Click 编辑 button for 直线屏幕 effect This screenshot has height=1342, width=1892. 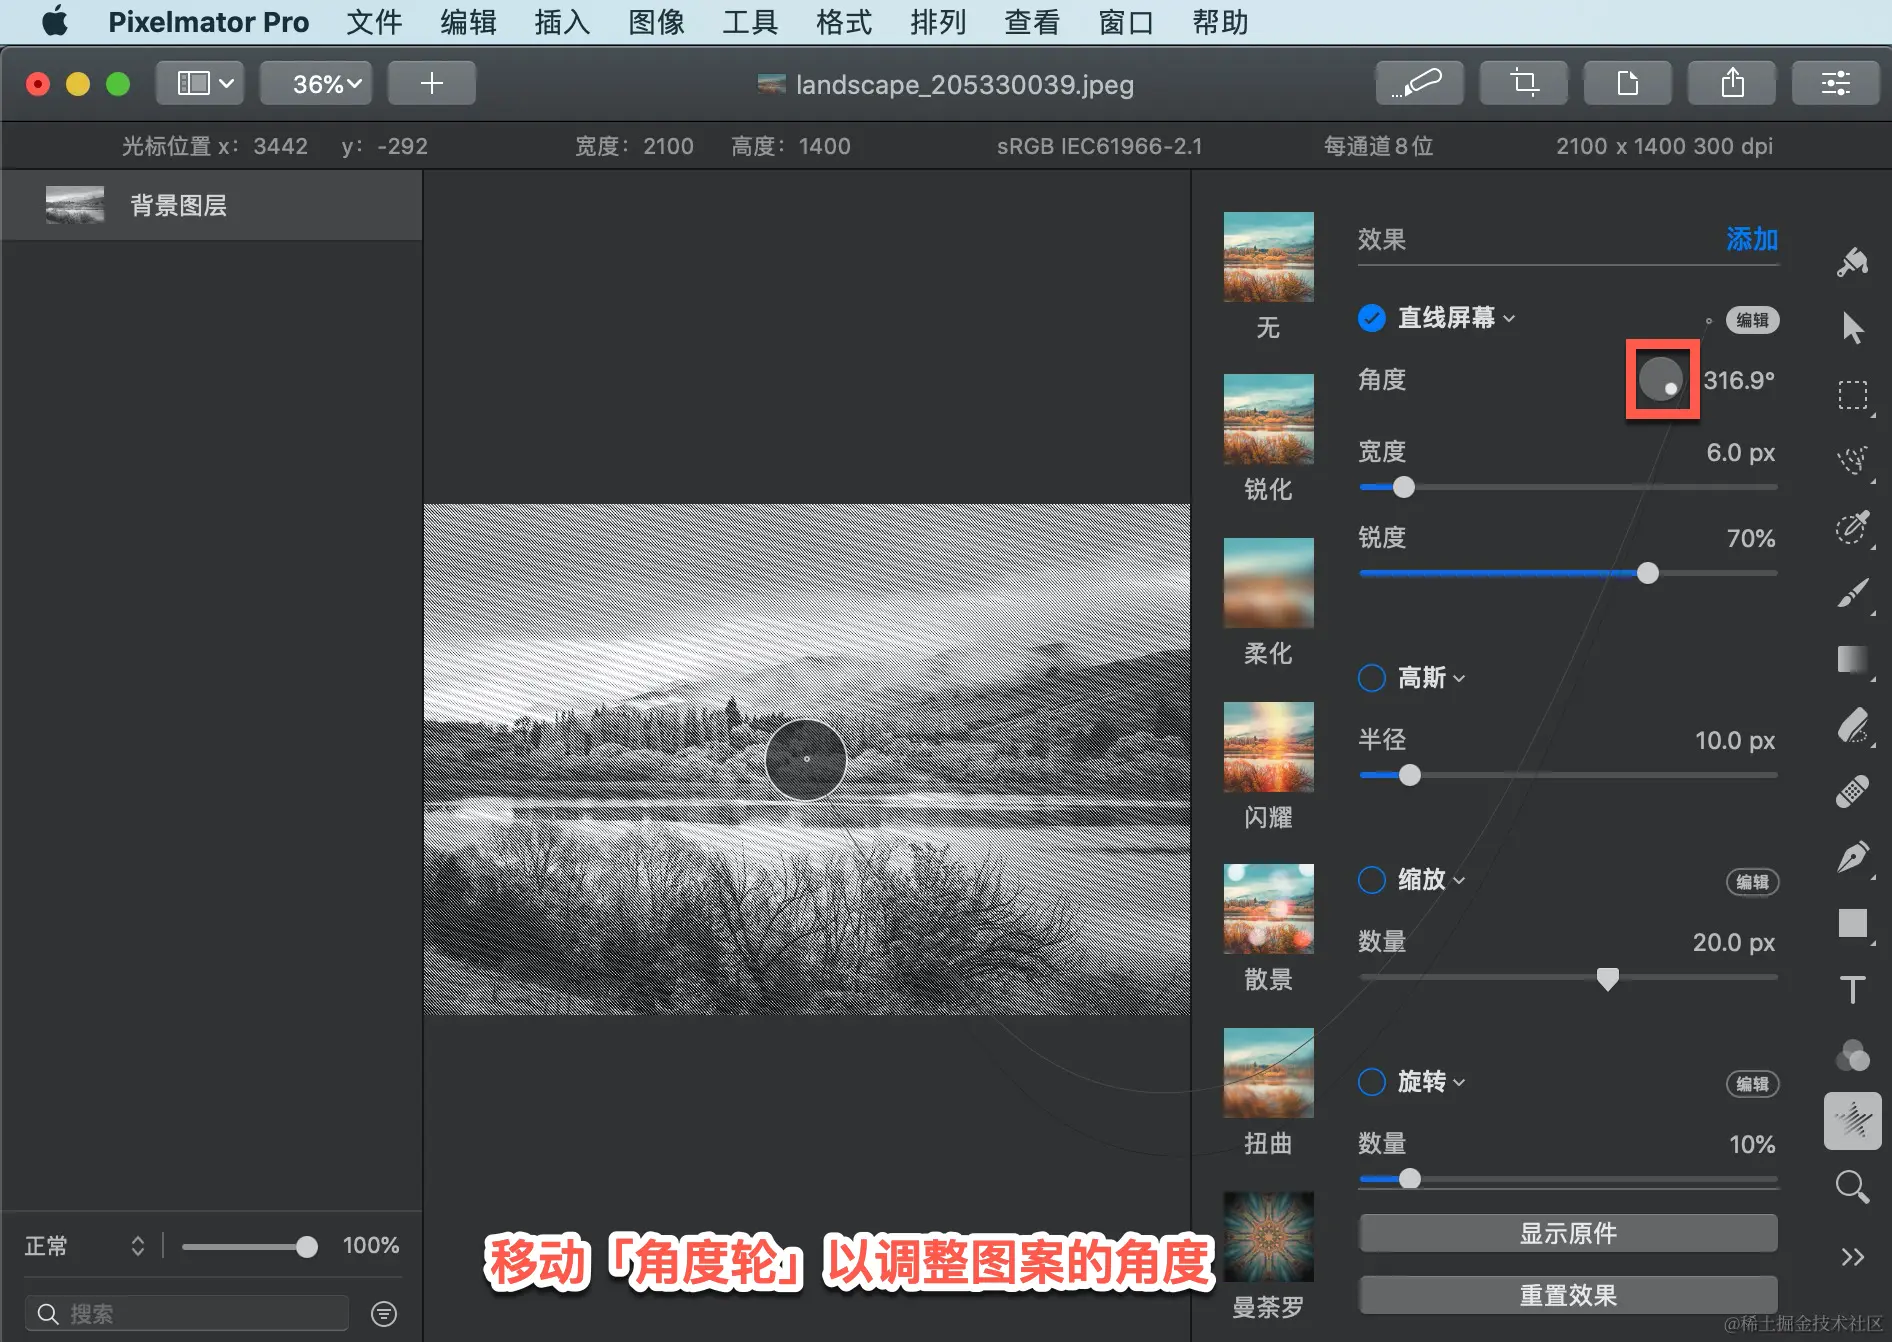(1752, 320)
